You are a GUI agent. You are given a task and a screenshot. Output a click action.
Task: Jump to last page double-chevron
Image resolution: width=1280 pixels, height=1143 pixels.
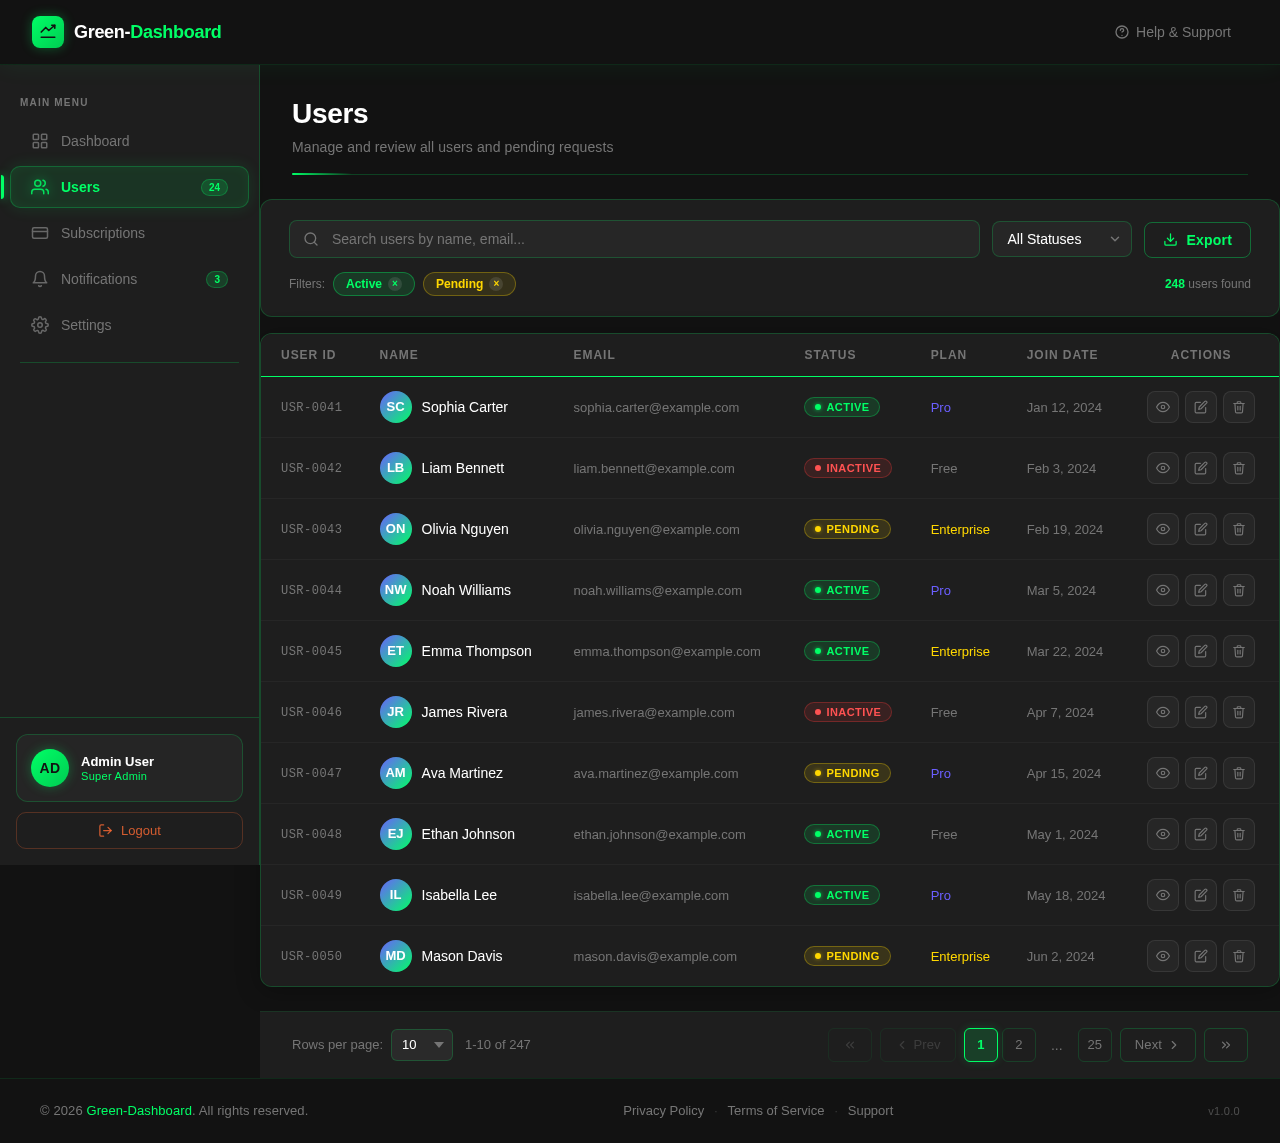[1226, 1045]
